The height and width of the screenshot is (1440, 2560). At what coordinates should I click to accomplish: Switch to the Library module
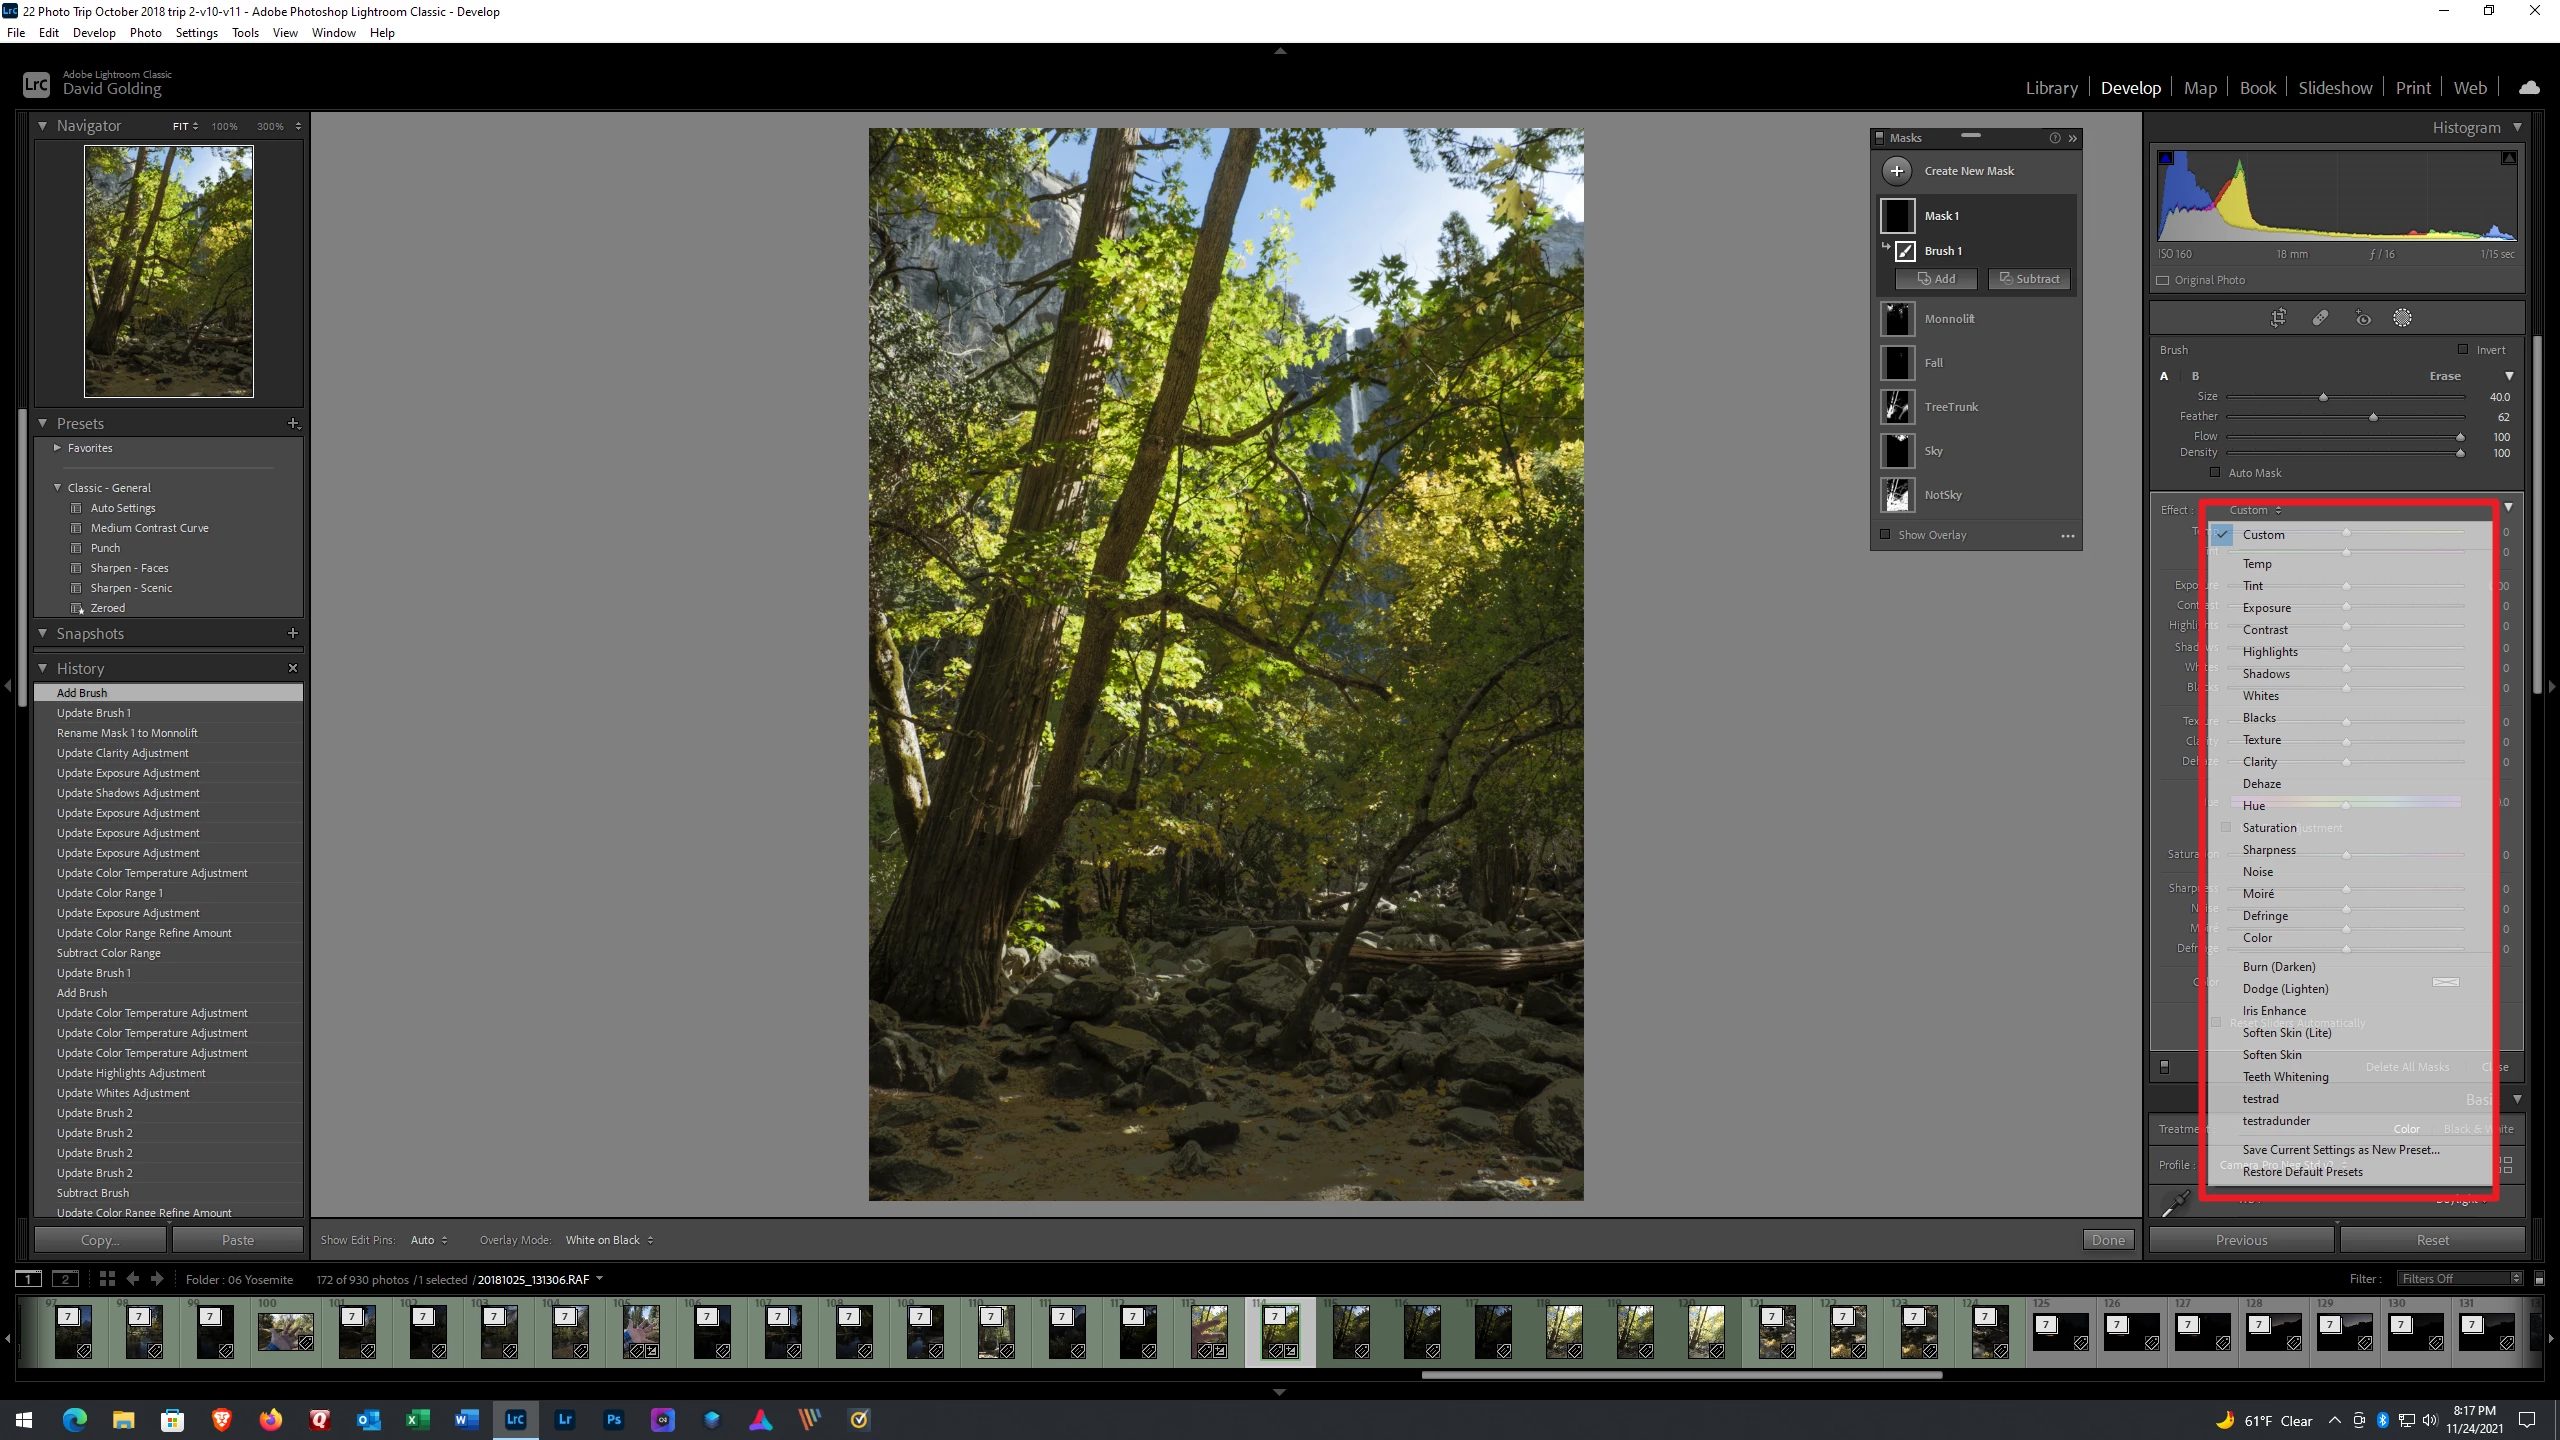tap(2051, 88)
